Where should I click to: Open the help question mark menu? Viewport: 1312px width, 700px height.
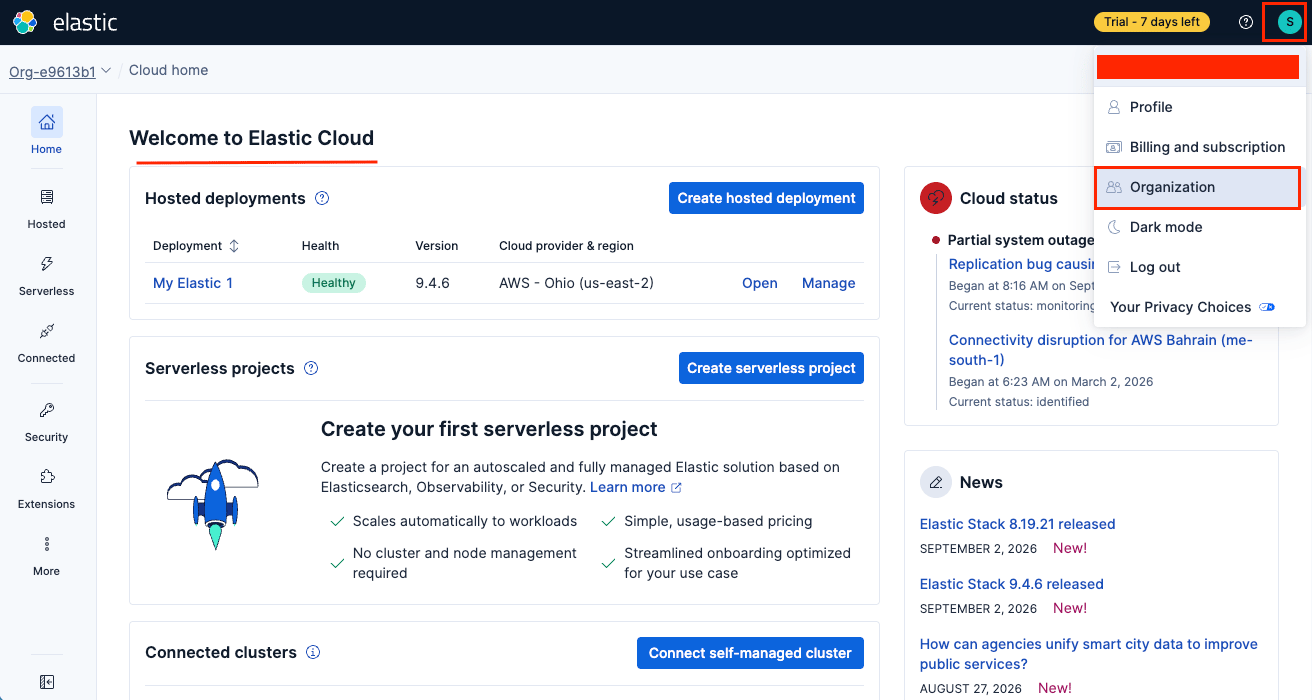(1246, 22)
